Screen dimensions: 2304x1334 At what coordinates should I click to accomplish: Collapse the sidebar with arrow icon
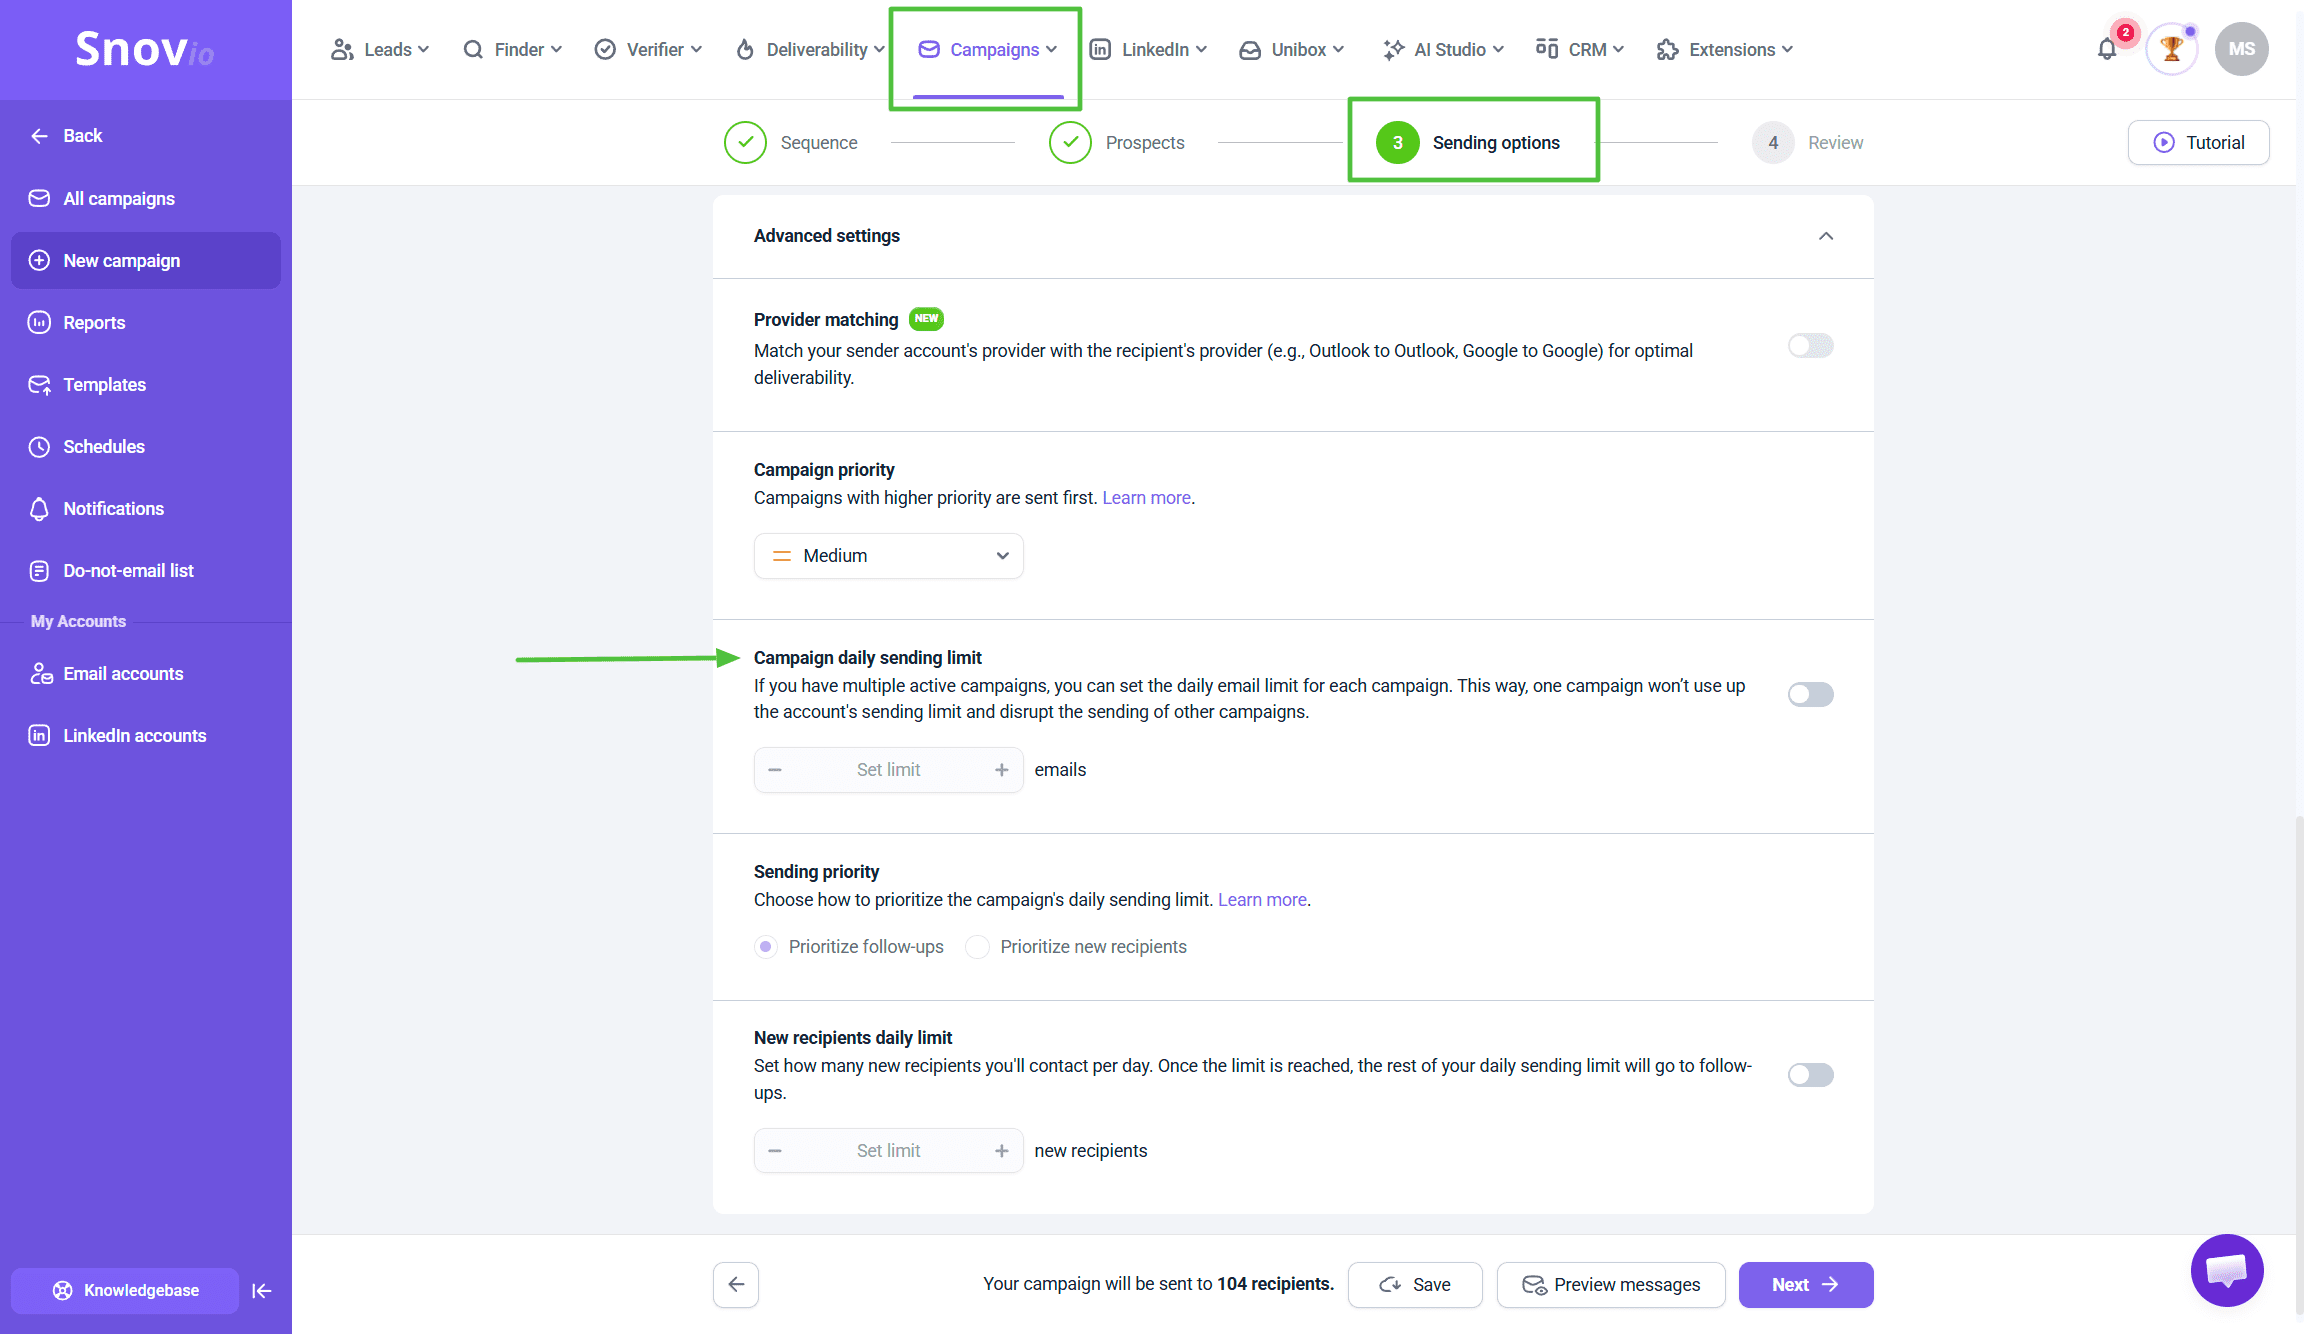262,1290
